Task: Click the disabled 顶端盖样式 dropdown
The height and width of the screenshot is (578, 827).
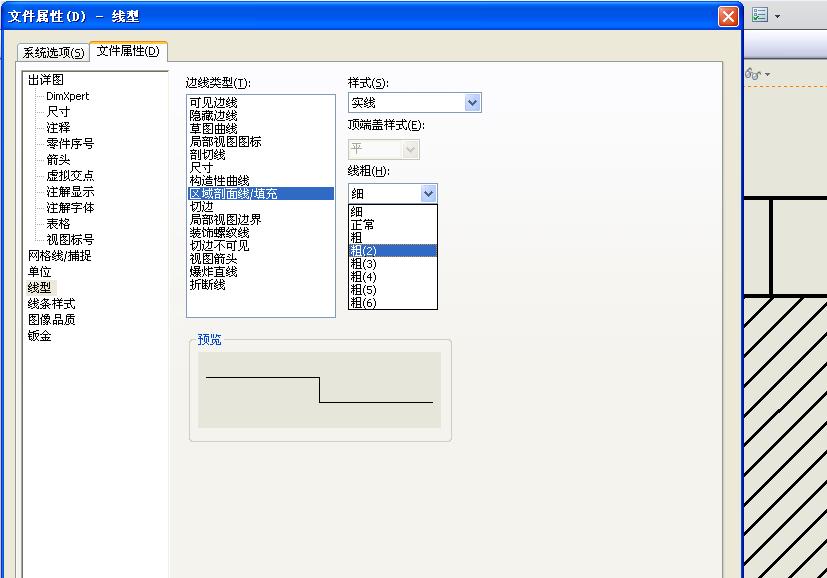Action: [383, 149]
